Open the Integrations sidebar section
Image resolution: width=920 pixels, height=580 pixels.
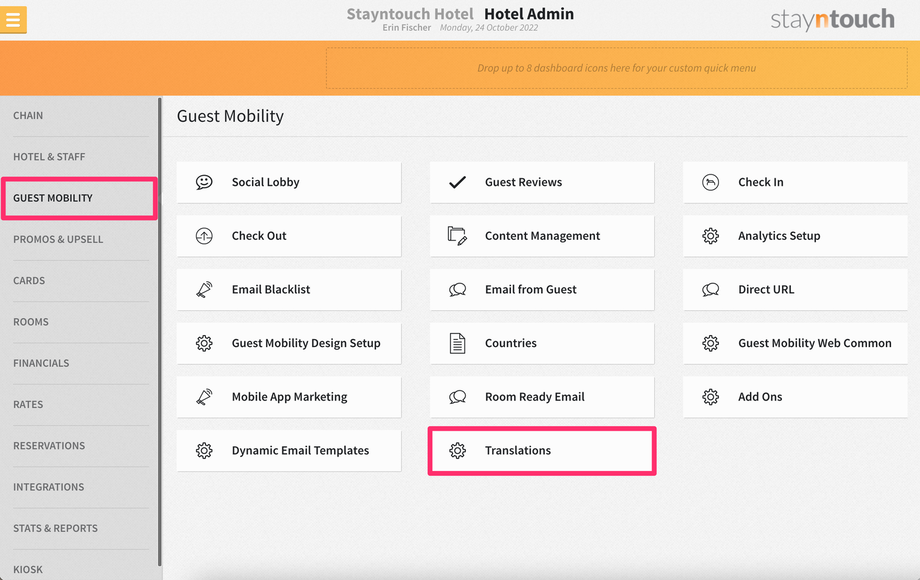click(x=80, y=487)
